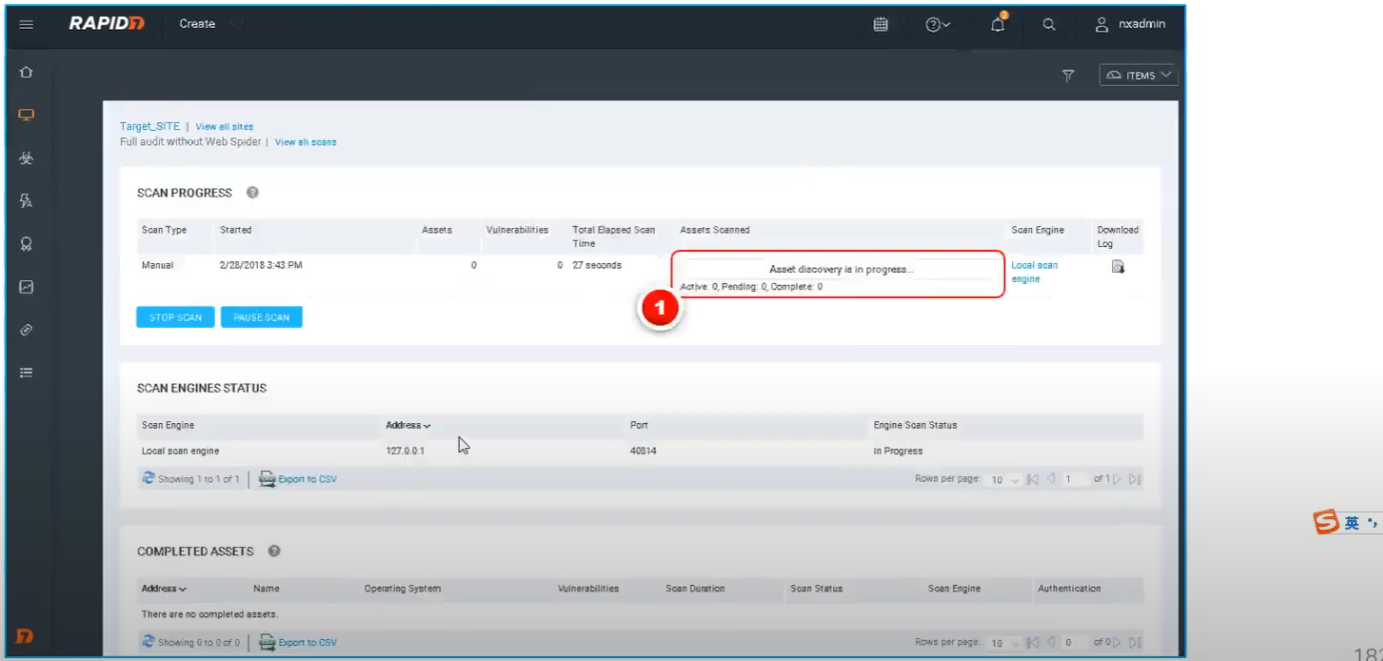
Task: Click the filter funnel icon
Action: (1068, 75)
